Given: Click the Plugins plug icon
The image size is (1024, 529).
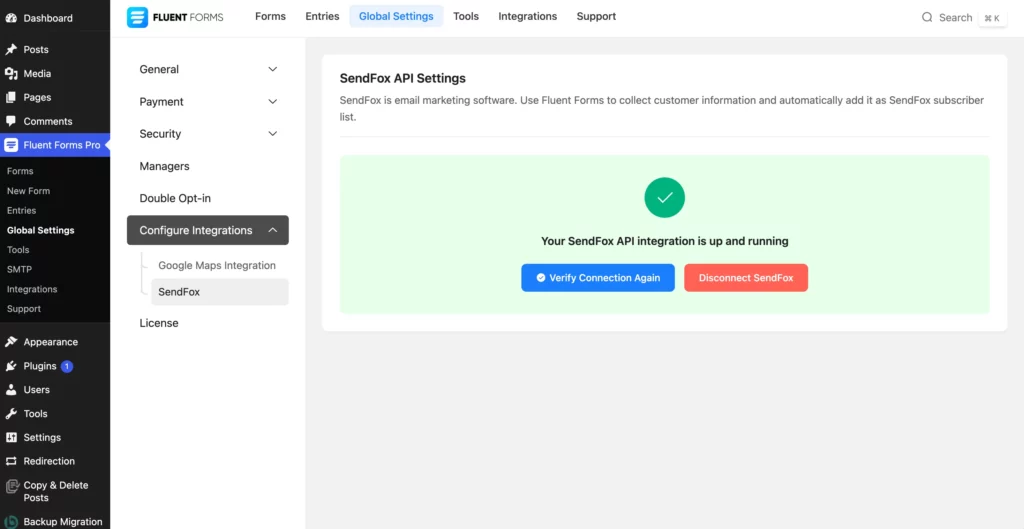Looking at the screenshot, I should pos(11,366).
